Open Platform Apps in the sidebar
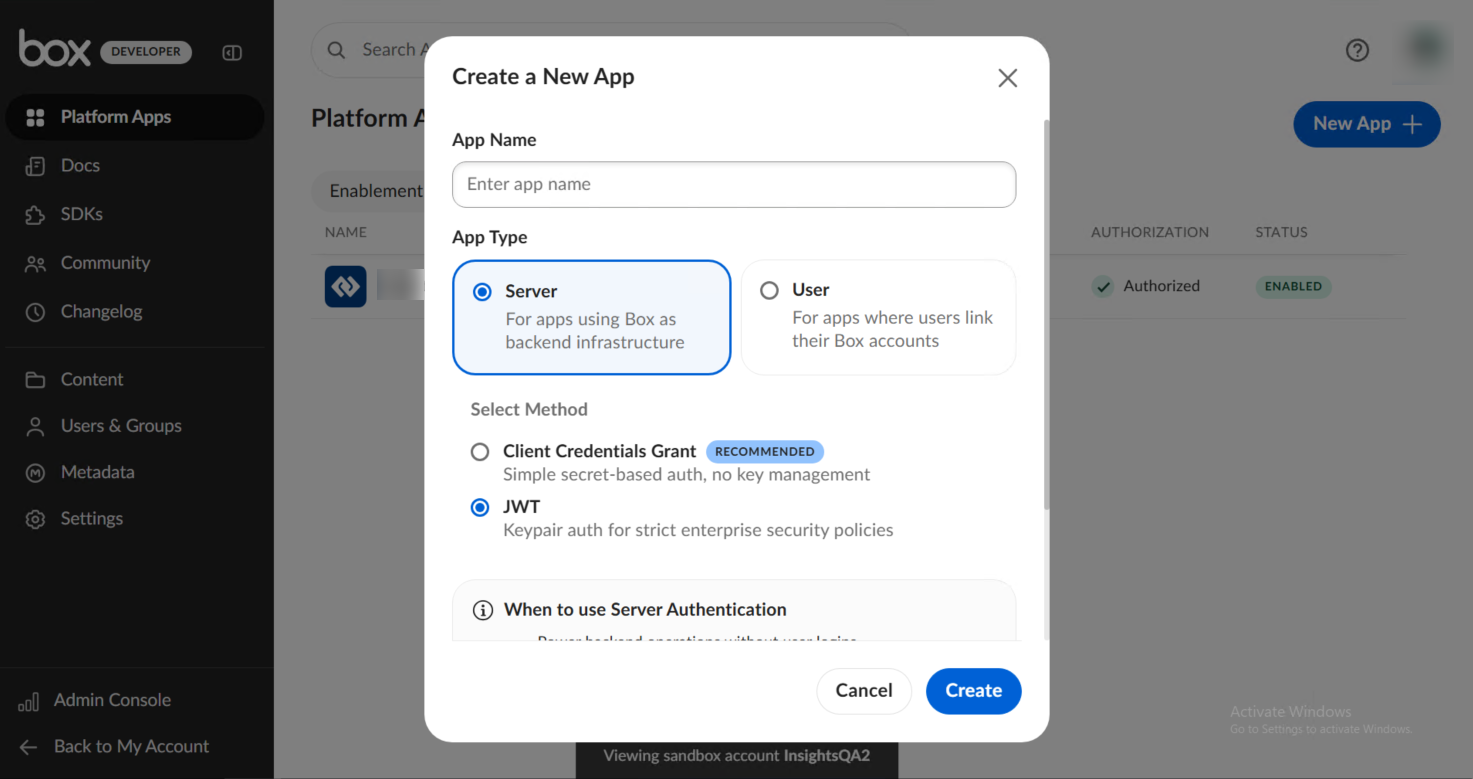This screenshot has height=779, width=1473. [x=135, y=117]
